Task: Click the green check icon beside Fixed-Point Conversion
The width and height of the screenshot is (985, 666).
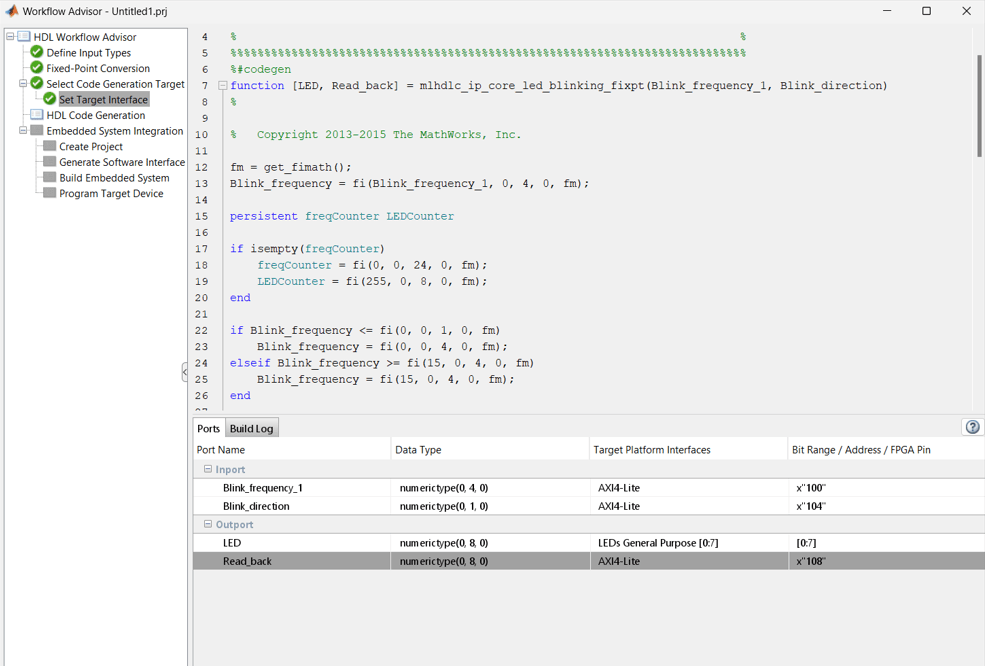Action: (37, 68)
